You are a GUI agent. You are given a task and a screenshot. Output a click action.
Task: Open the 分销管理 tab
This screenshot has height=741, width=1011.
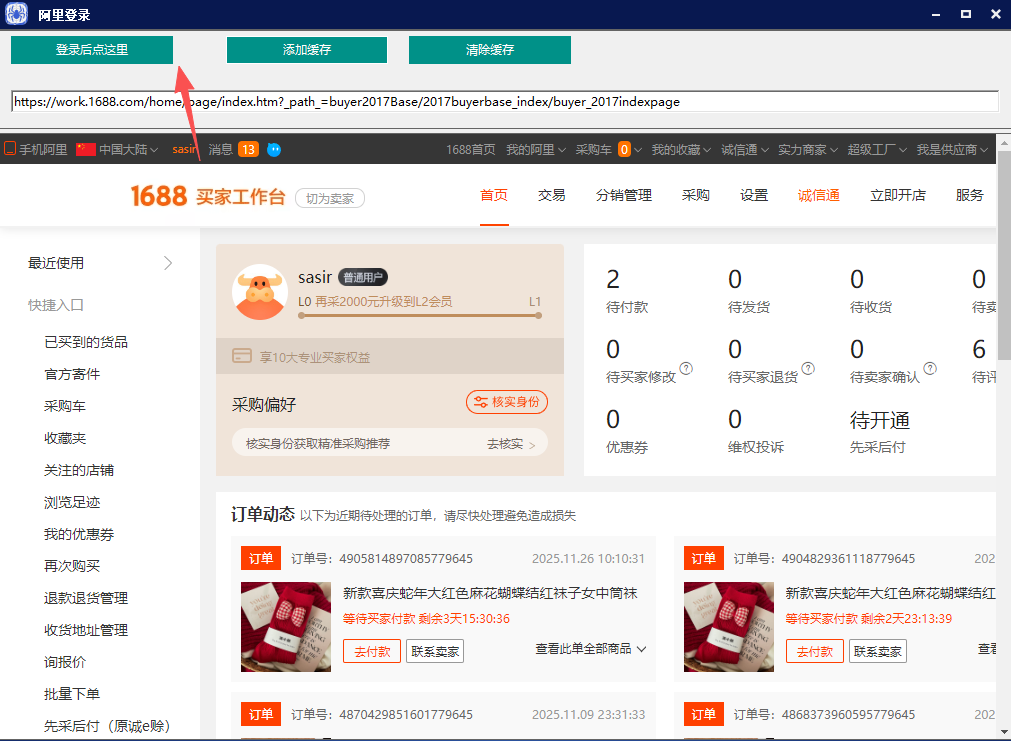coord(625,195)
